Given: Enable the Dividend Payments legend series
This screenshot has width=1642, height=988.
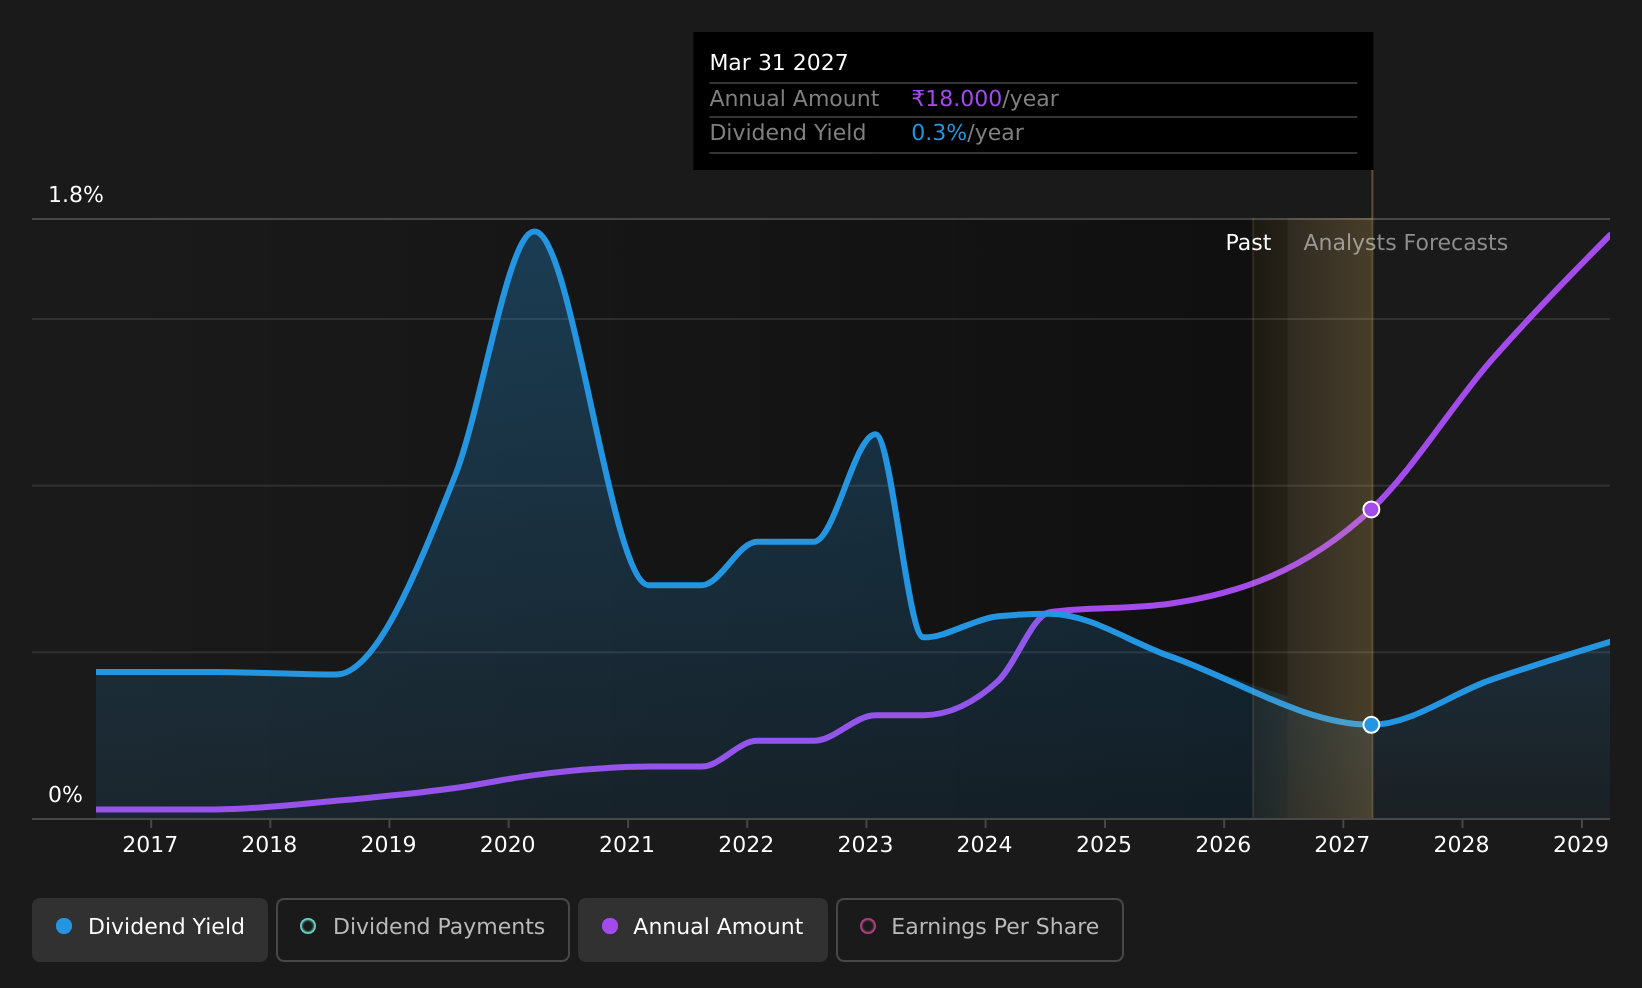Looking at the screenshot, I should pos(423,929).
